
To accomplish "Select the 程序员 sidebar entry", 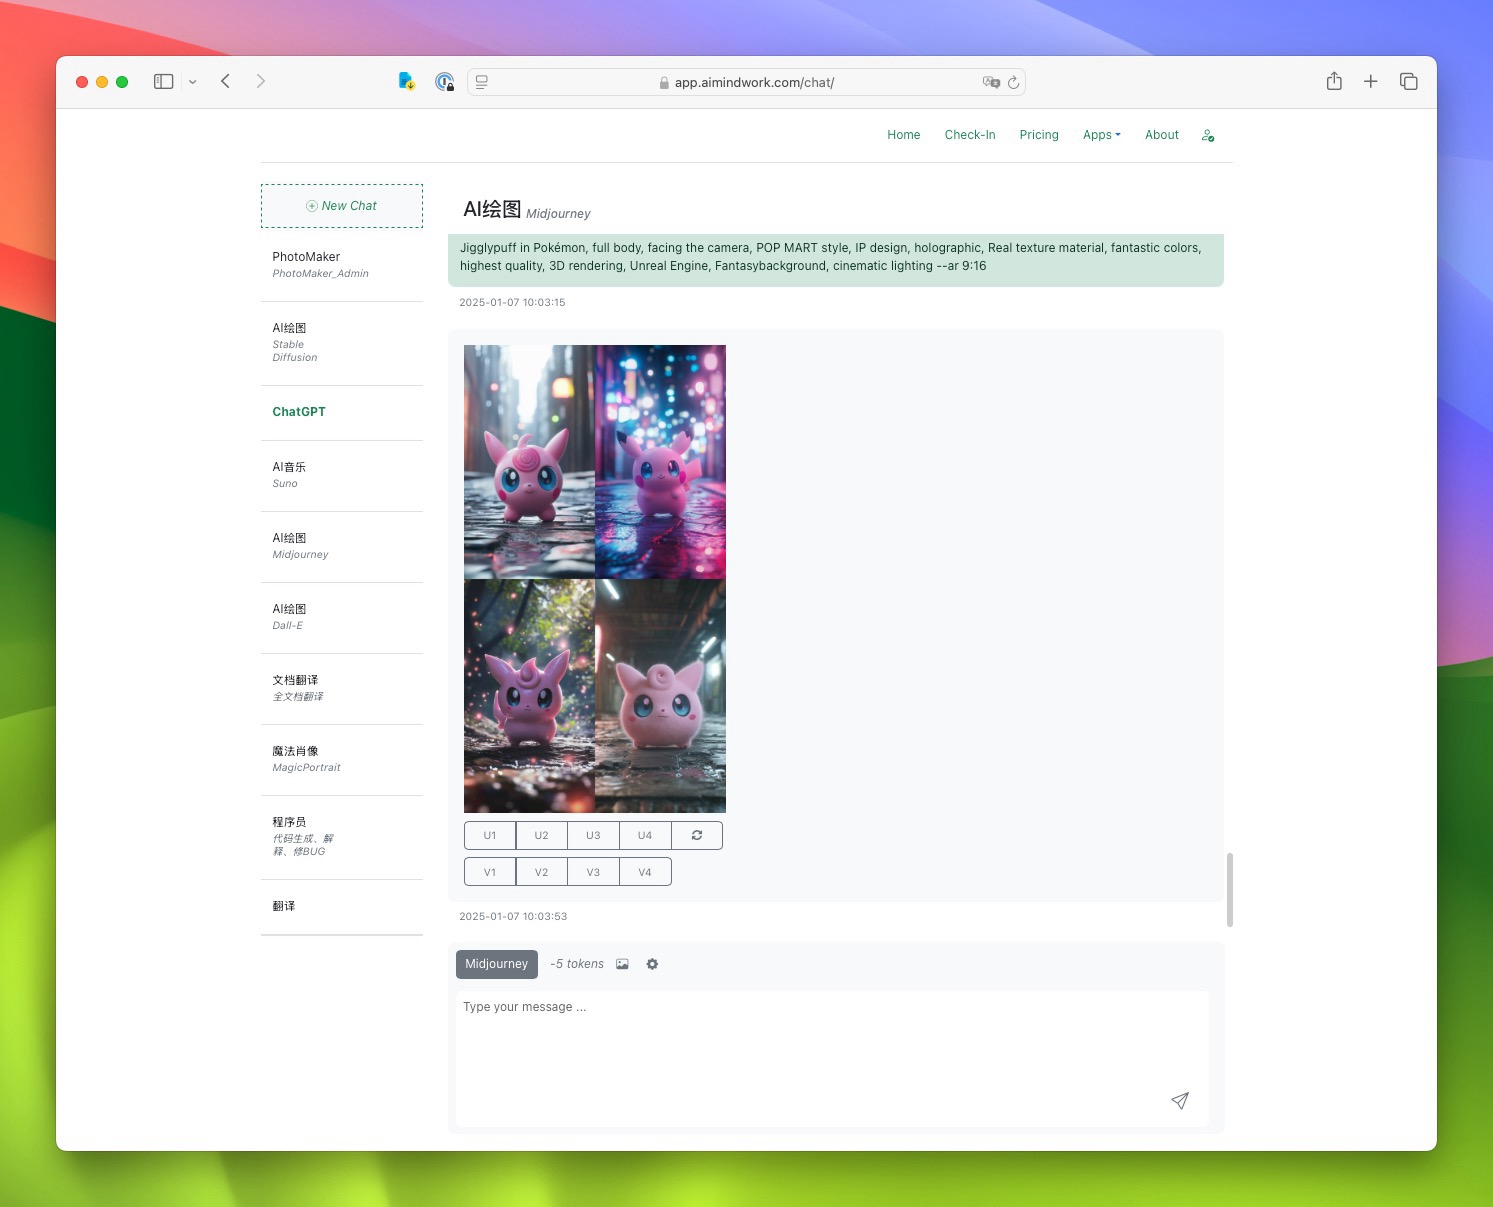I will click(342, 837).
